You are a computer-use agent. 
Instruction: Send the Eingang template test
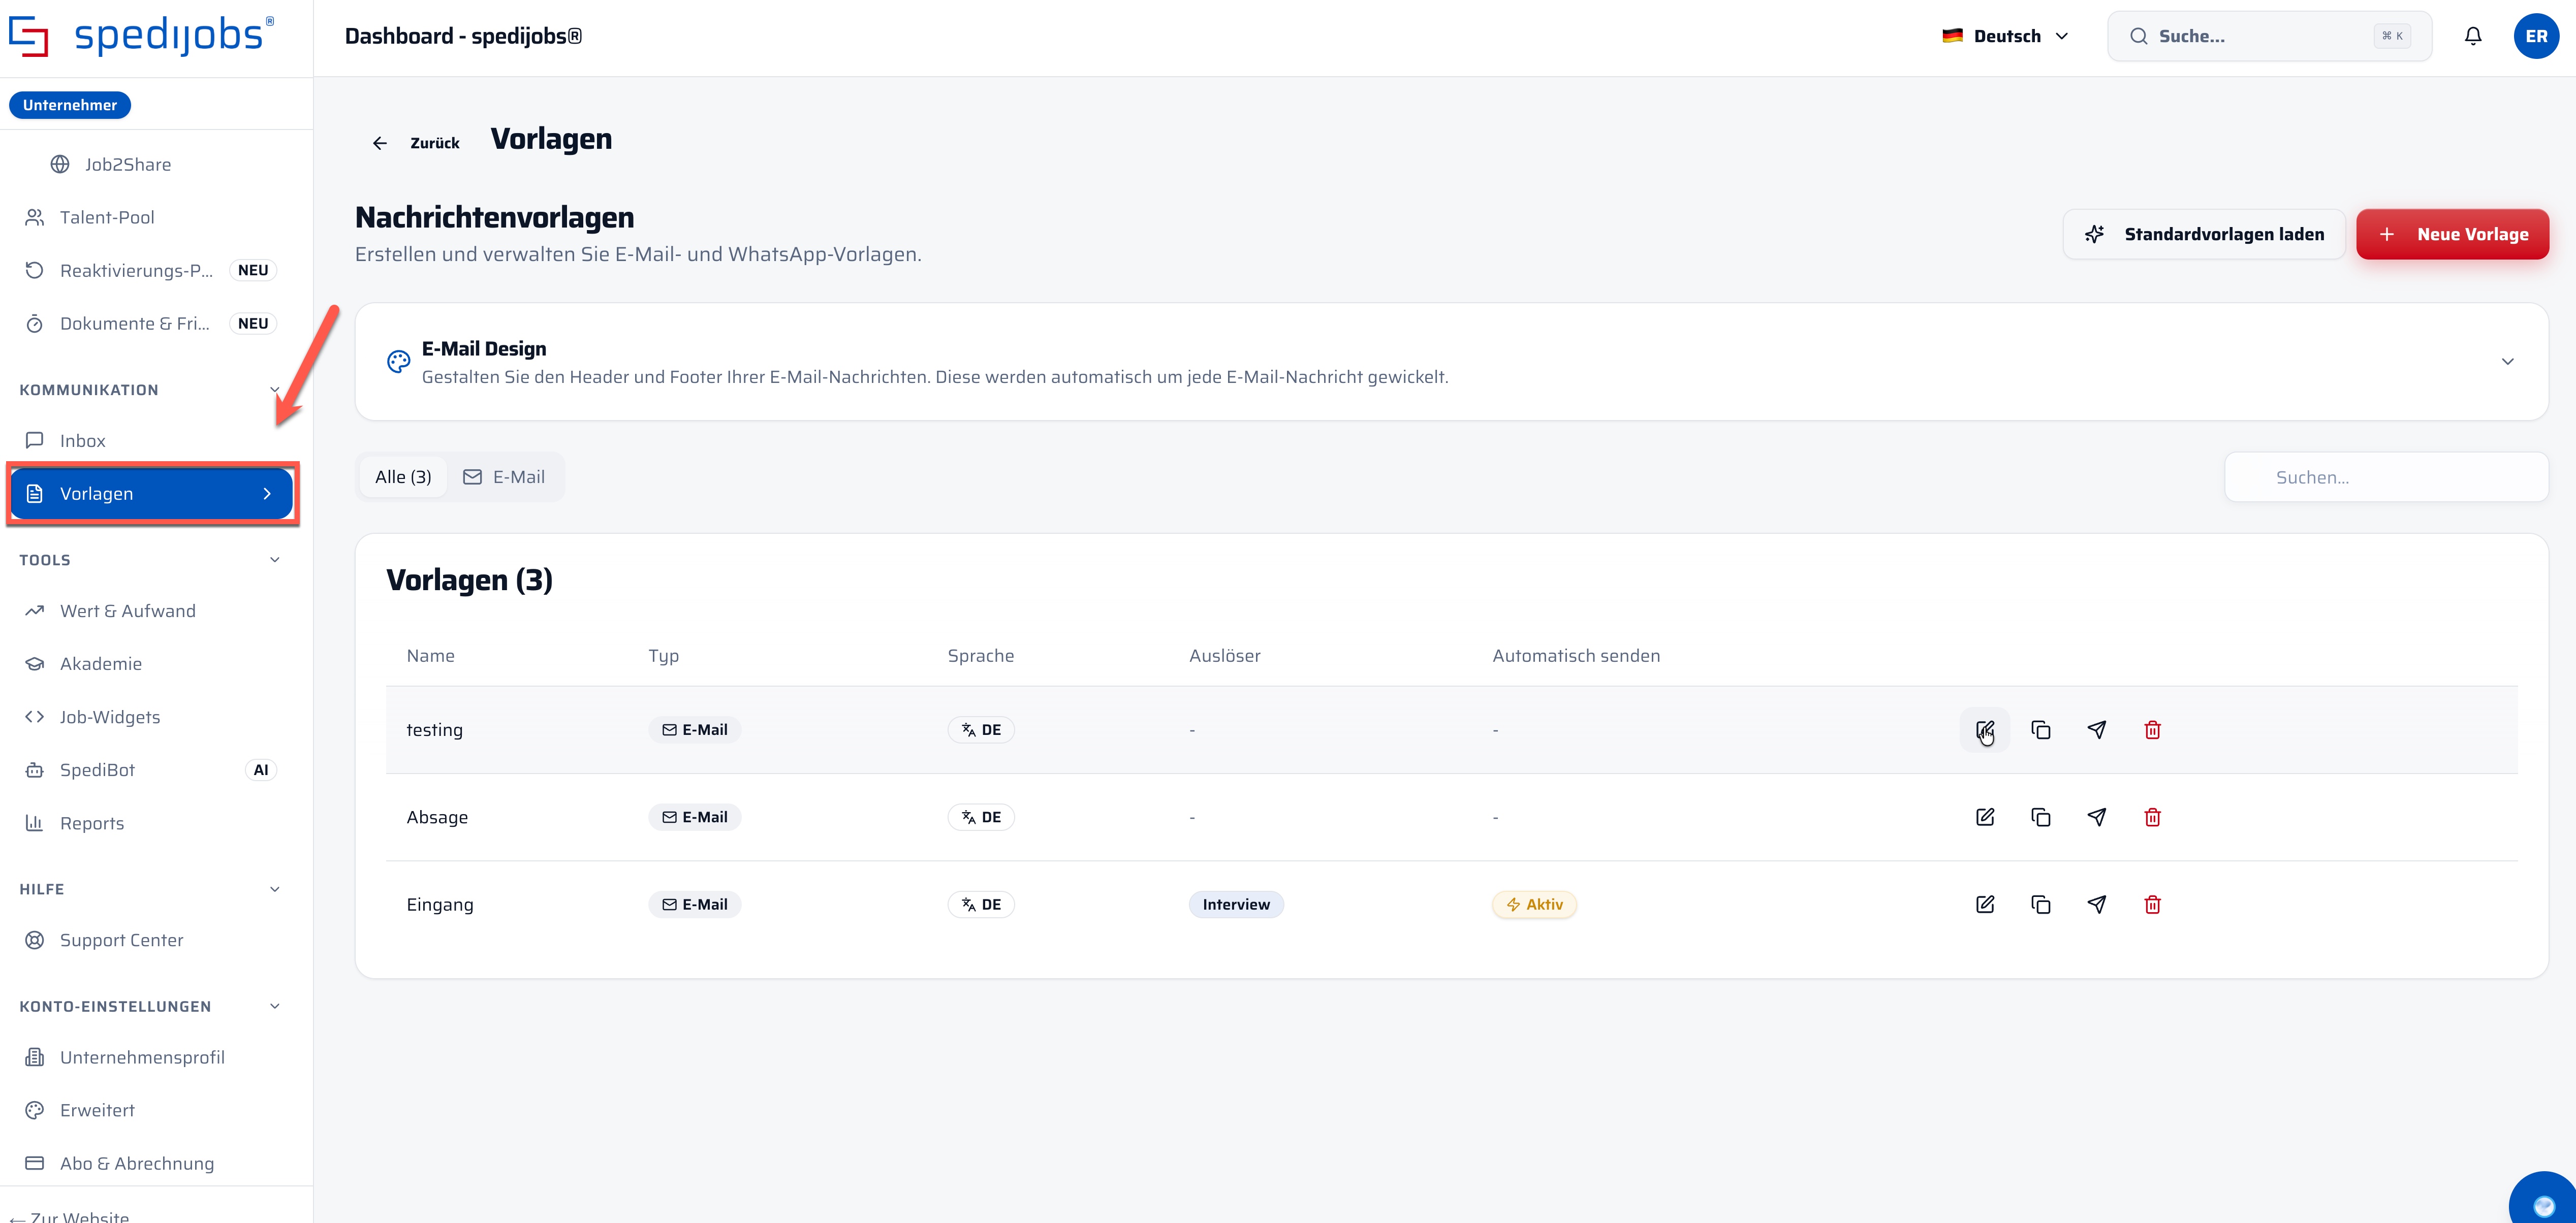pos(2097,904)
